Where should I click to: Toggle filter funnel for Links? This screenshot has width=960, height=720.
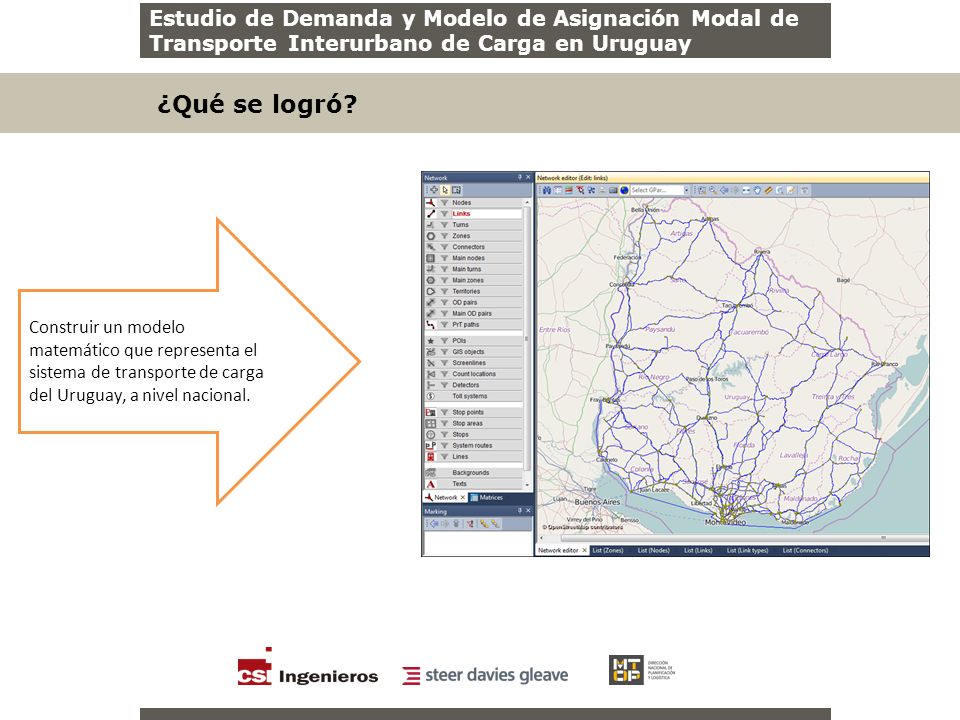tap(444, 214)
